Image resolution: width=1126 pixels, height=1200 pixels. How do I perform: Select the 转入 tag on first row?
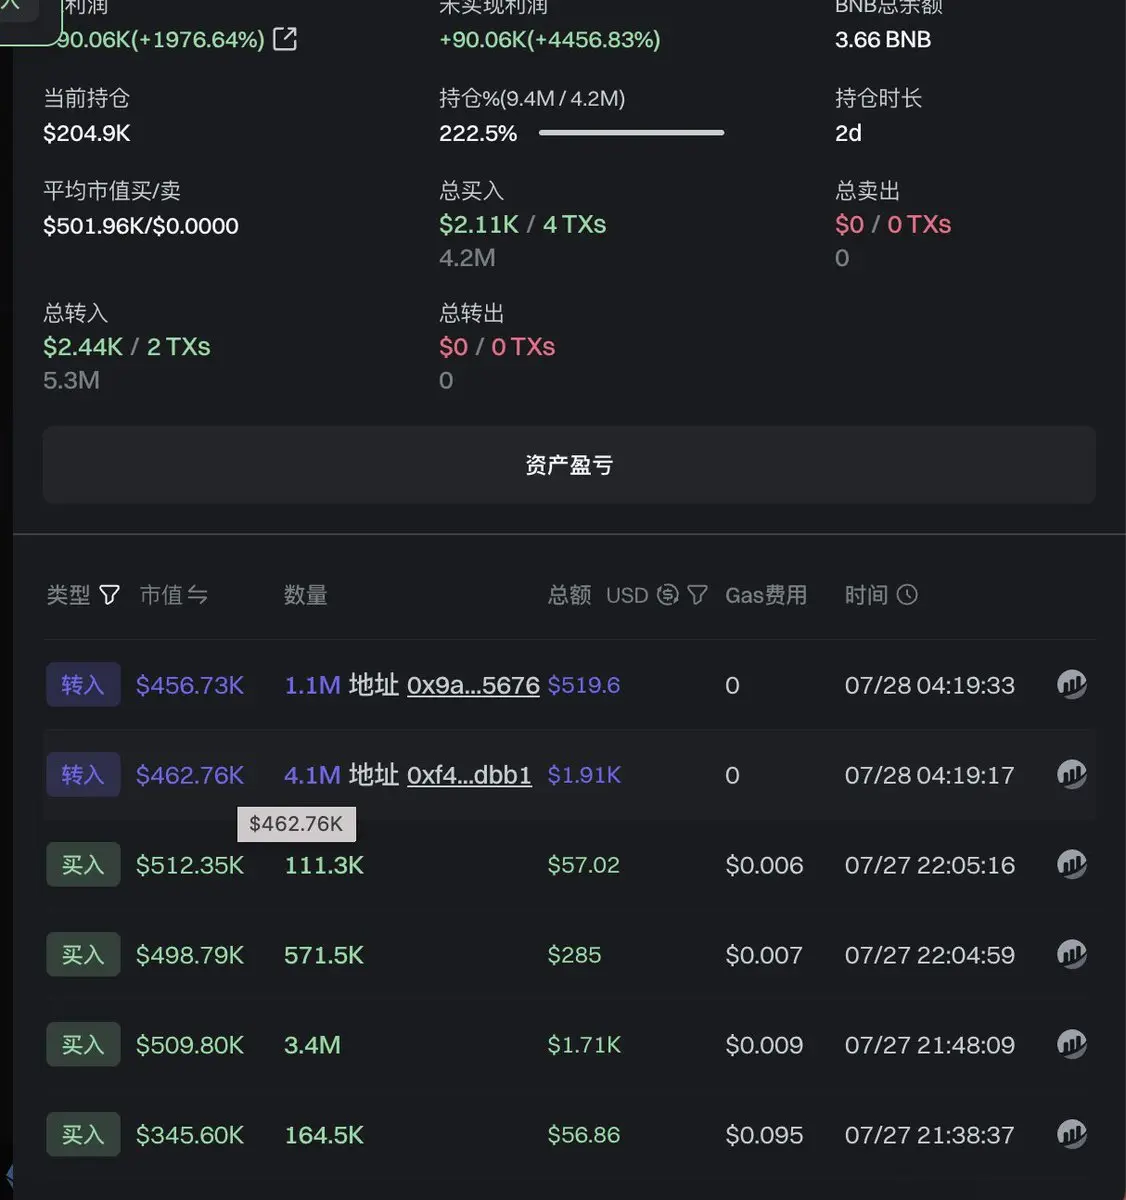point(83,685)
